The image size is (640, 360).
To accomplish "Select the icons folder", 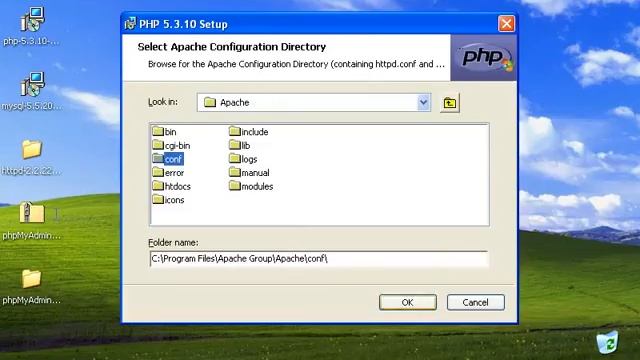I will tap(168, 200).
